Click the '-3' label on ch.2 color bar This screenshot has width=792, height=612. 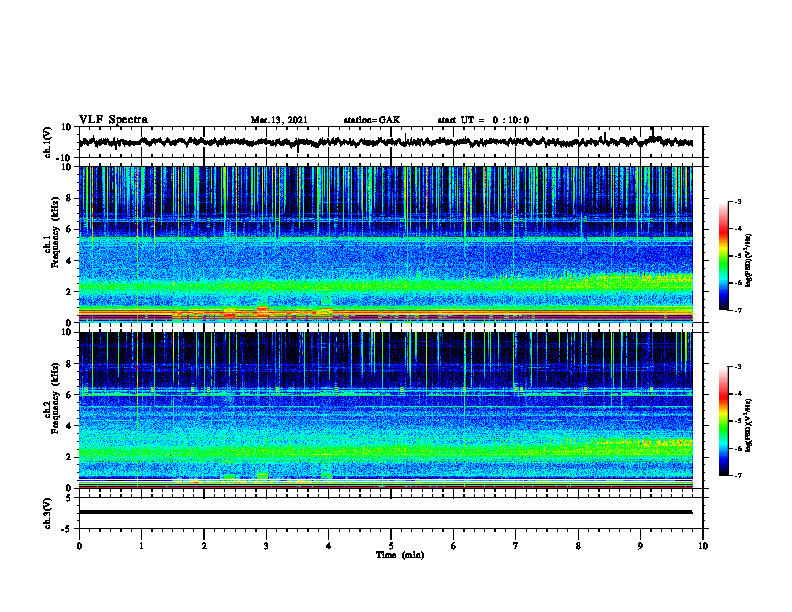(738, 367)
